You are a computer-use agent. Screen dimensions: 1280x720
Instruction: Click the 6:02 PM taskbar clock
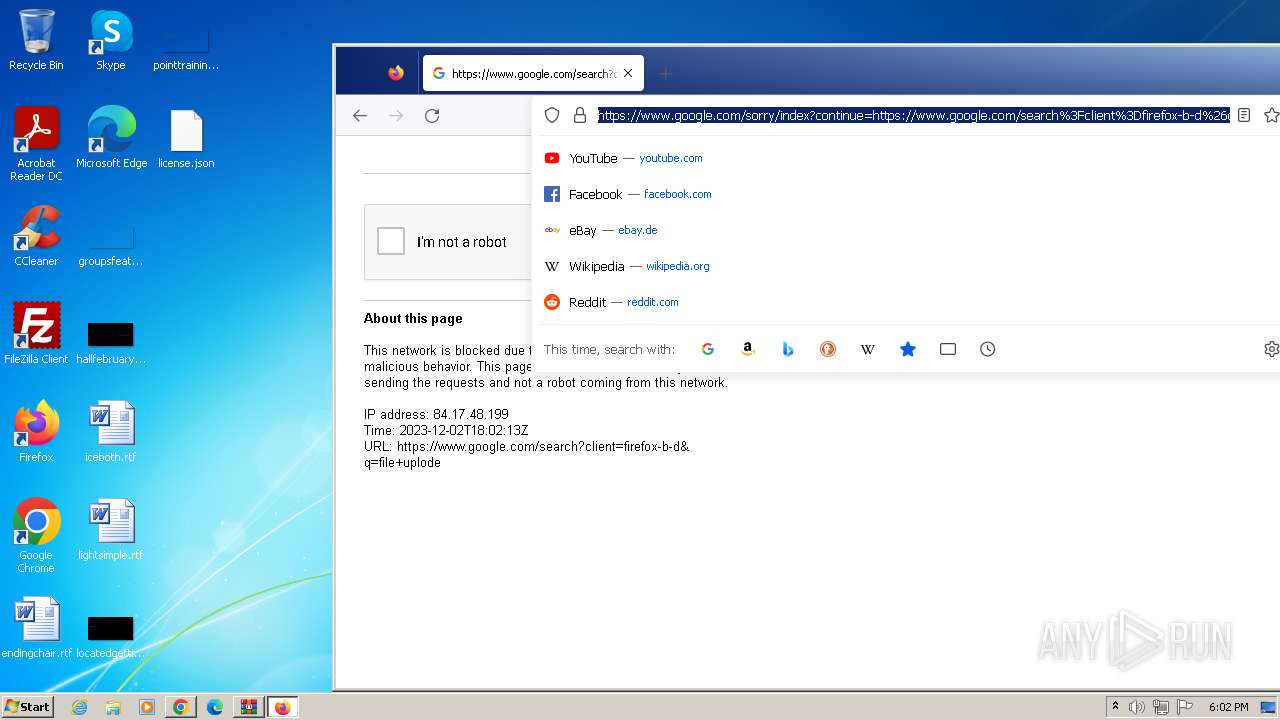pyautogui.click(x=1228, y=707)
